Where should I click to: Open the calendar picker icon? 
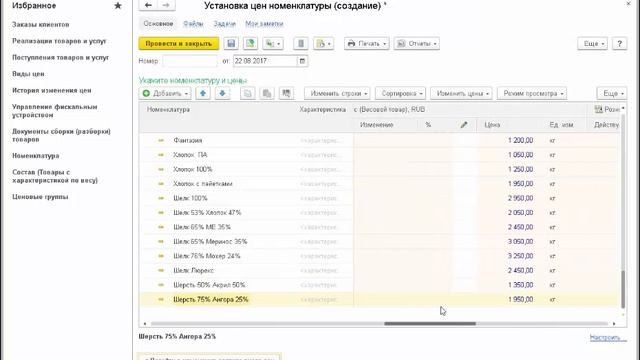pyautogui.click(x=302, y=61)
